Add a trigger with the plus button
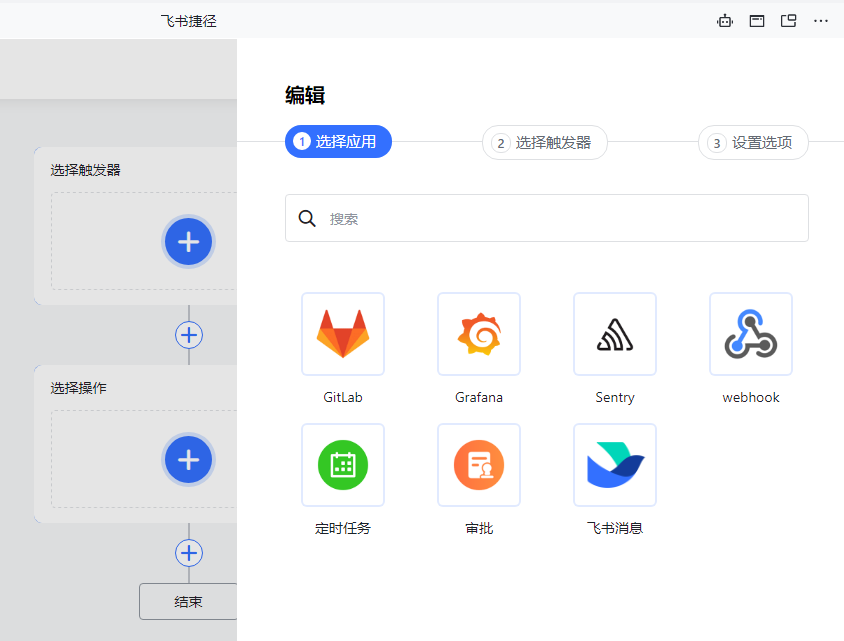Screen dimensions: 844x641 tap(188, 241)
